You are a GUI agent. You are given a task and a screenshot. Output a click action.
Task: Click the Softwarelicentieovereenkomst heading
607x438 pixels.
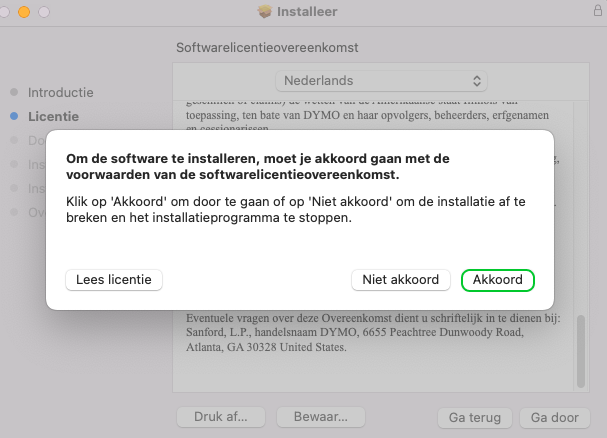tap(267, 47)
